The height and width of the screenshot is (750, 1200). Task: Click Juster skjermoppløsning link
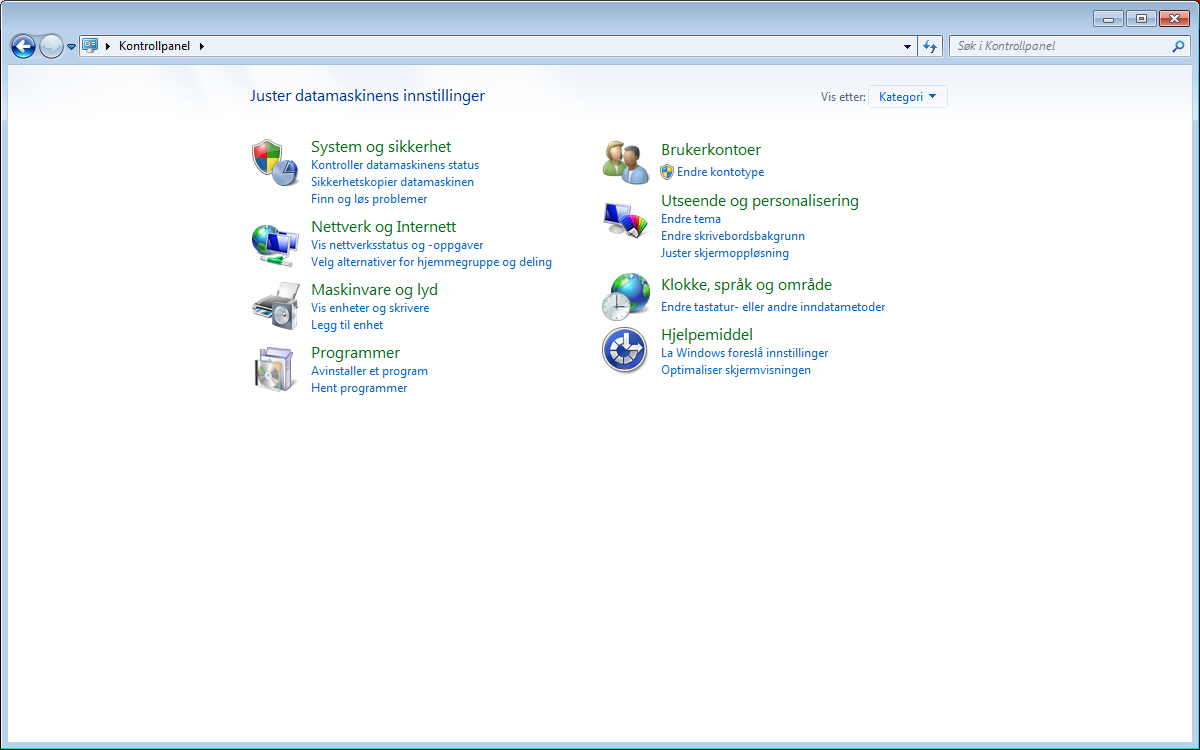pos(725,253)
